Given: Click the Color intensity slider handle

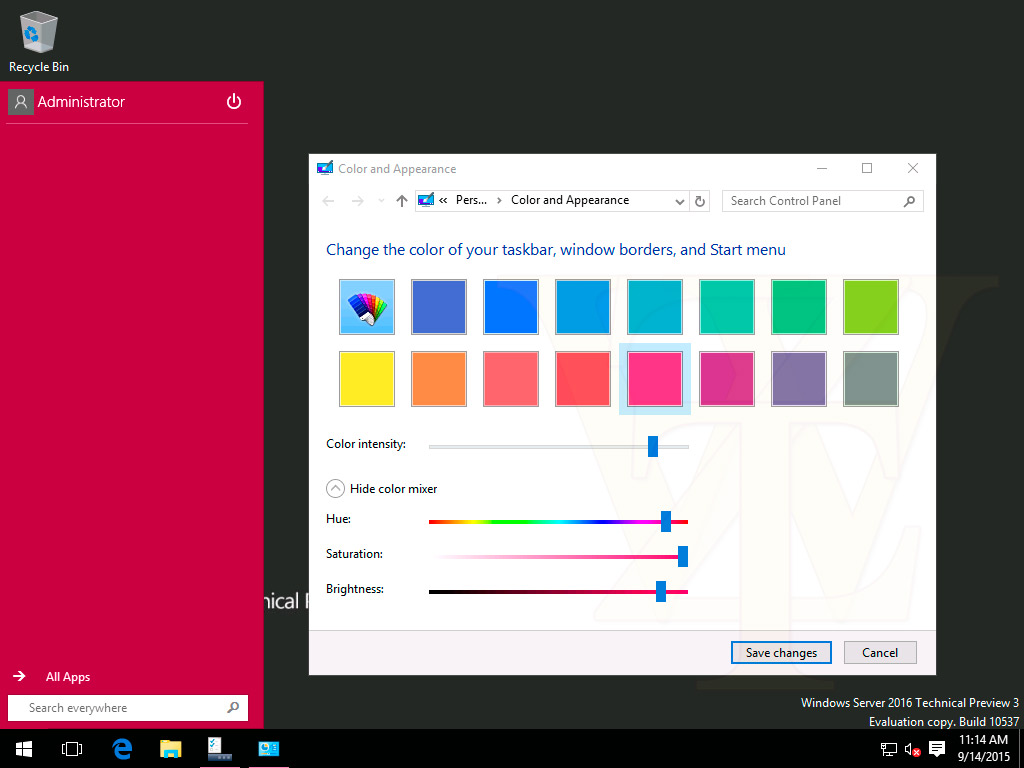Looking at the screenshot, I should click(653, 446).
